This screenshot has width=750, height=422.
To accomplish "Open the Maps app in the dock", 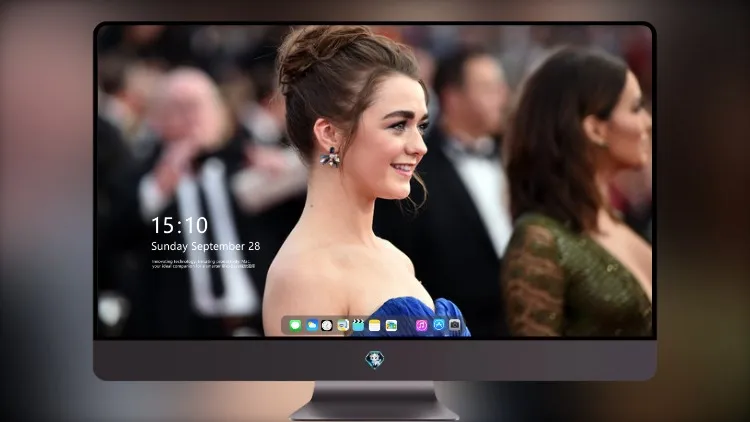I will click(391, 325).
